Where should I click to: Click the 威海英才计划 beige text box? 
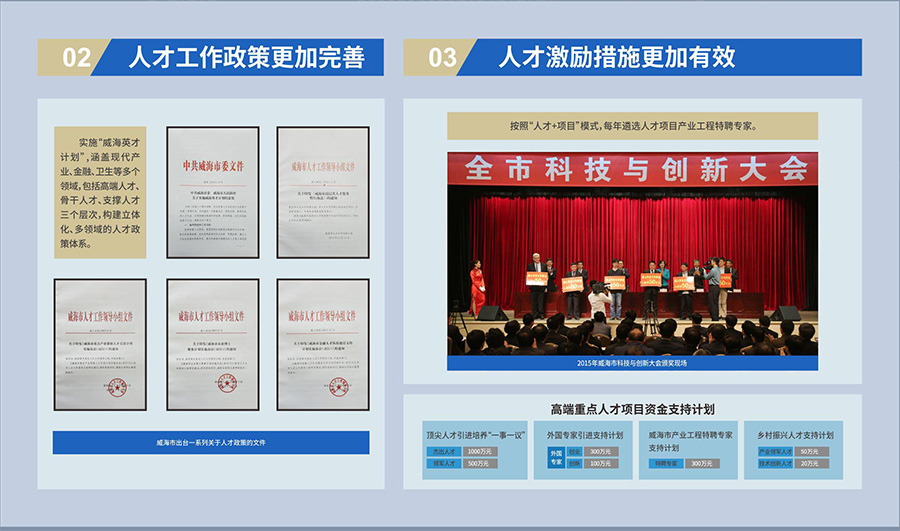100,191
